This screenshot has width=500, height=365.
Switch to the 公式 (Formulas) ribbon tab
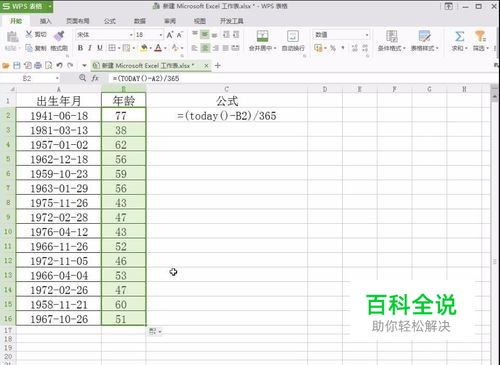110,21
